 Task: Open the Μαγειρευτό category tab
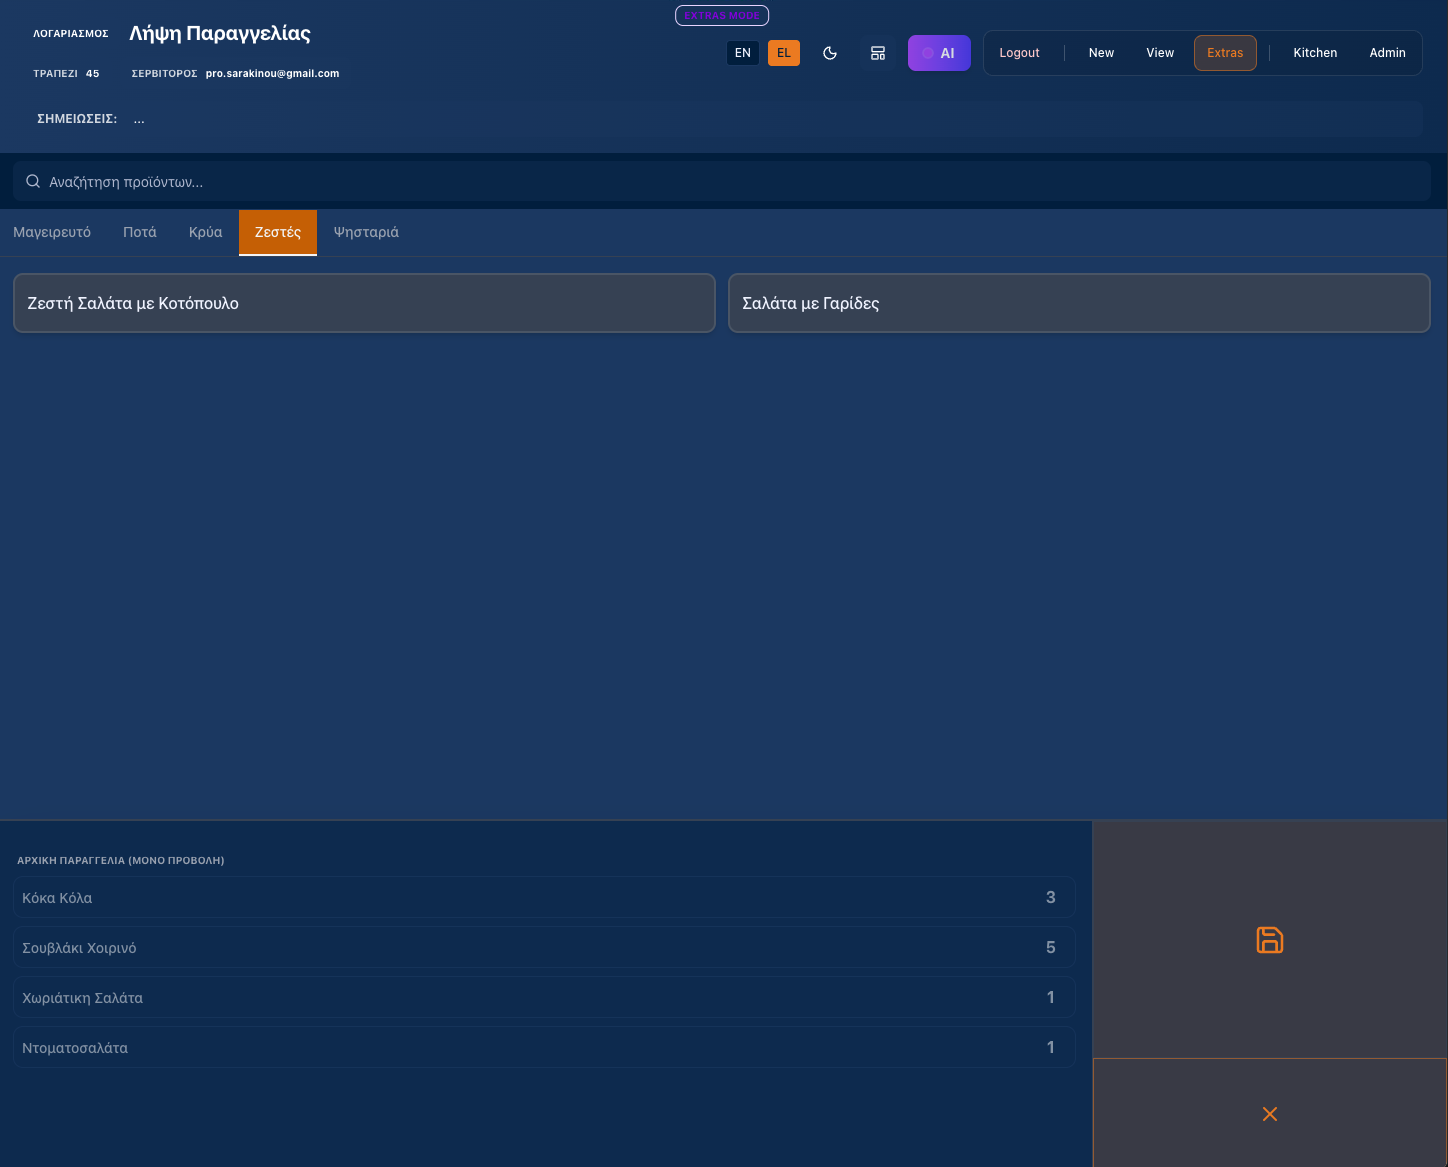pyautogui.click(x=52, y=232)
